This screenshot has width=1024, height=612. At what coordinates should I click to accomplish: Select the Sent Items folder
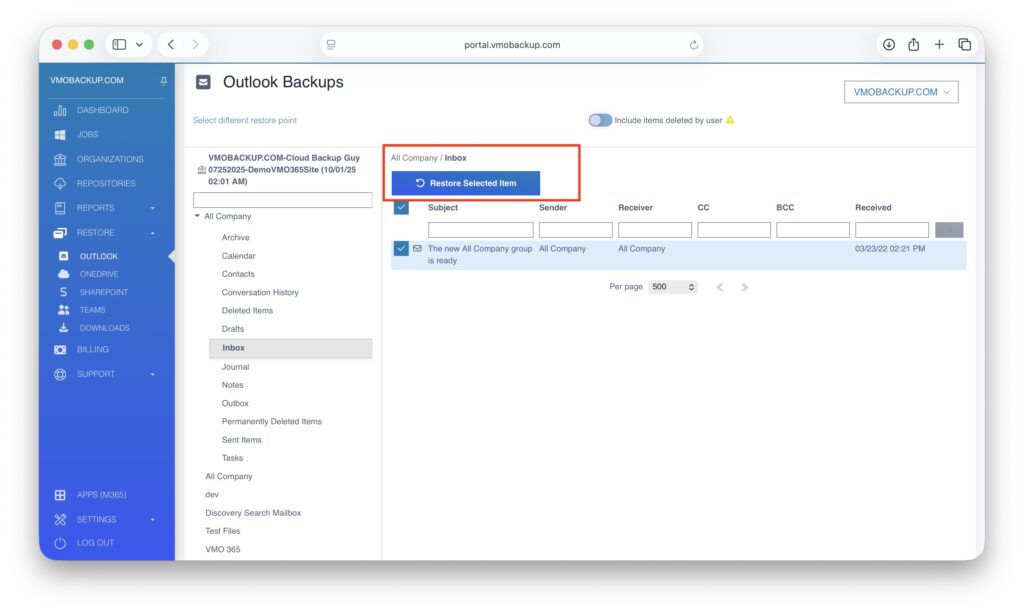(x=241, y=440)
